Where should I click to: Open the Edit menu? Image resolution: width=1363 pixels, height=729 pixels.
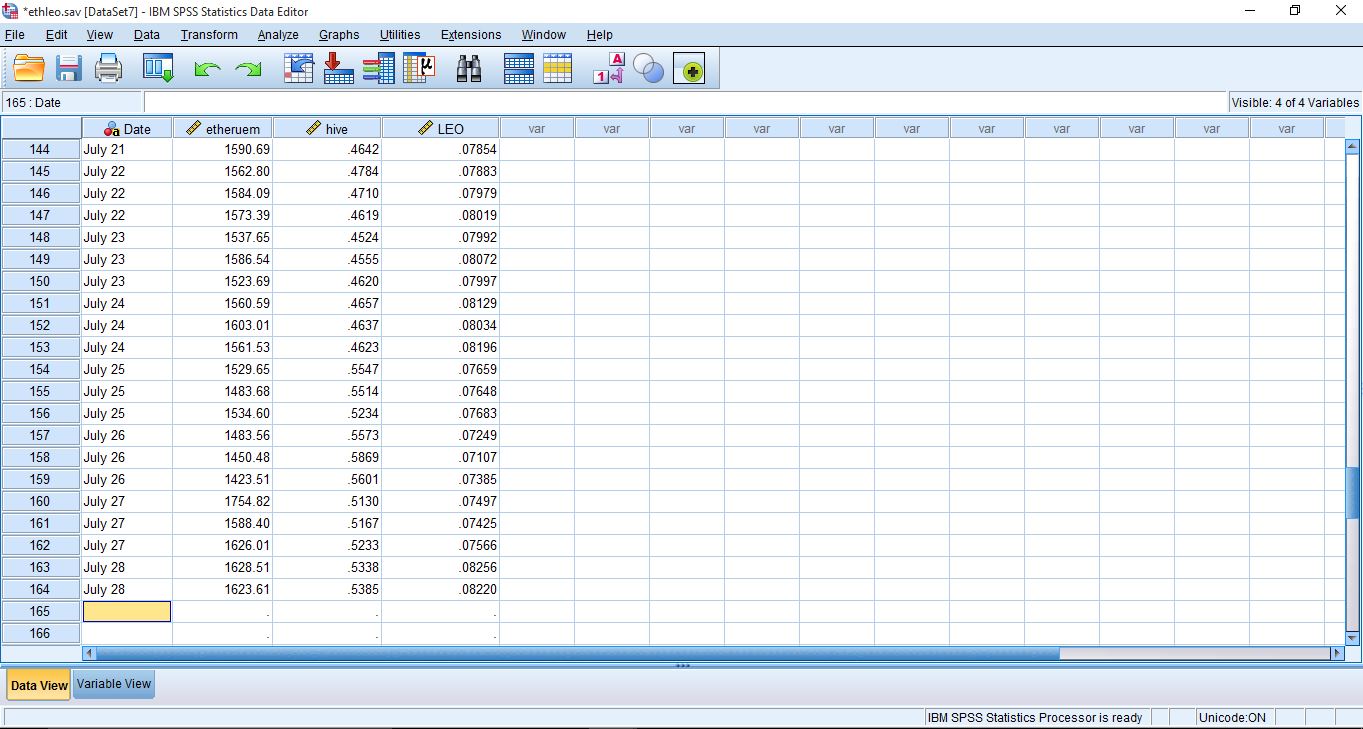point(57,35)
